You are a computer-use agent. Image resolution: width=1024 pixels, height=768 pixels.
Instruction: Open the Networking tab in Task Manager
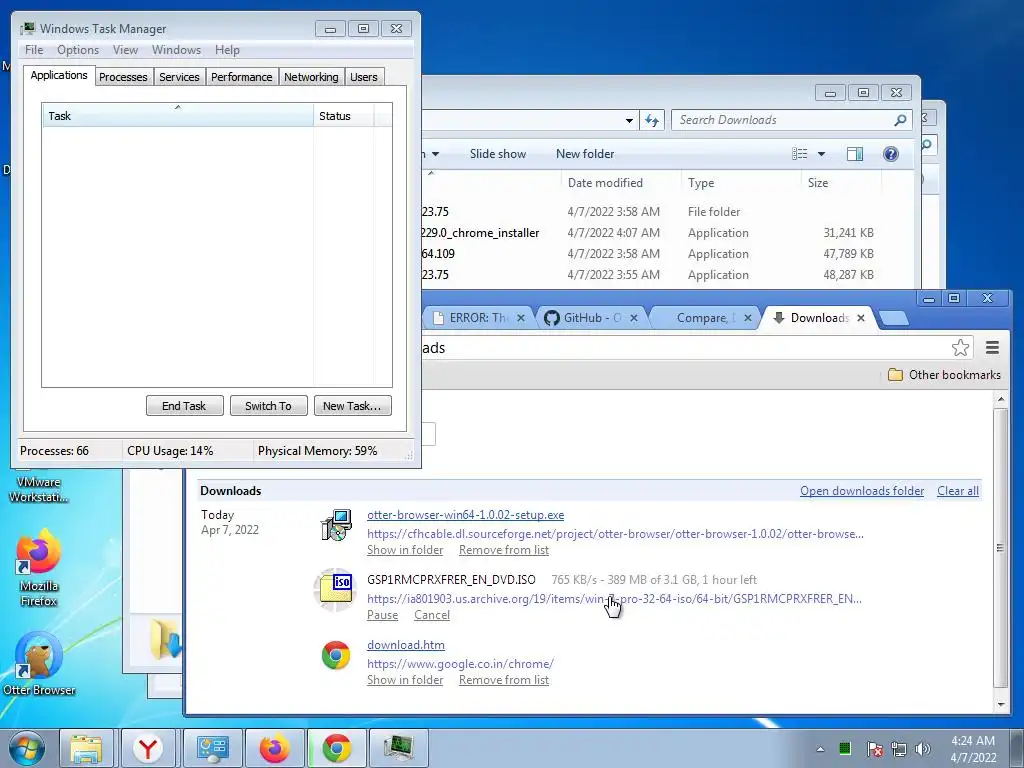pyautogui.click(x=311, y=77)
